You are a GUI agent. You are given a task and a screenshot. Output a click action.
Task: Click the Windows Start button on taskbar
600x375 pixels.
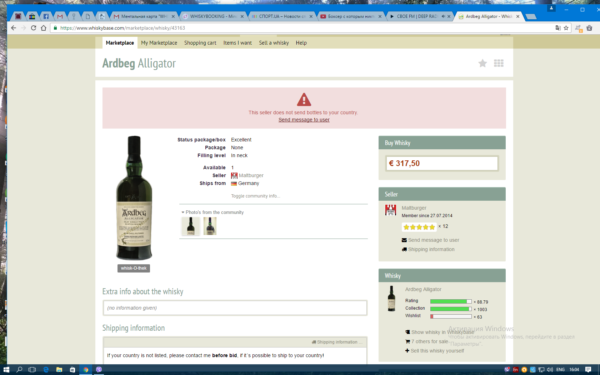[x=6, y=370]
